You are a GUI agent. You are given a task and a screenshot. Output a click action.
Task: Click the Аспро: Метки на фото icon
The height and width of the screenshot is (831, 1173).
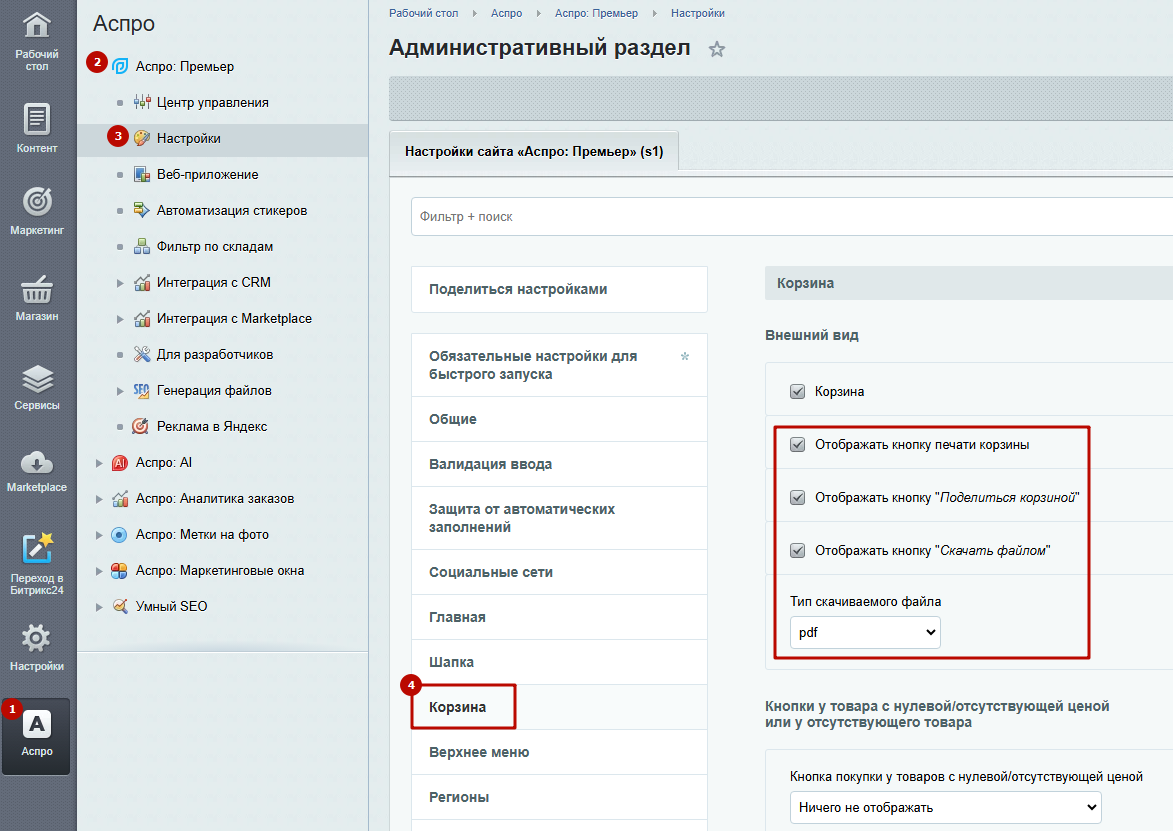(119, 535)
